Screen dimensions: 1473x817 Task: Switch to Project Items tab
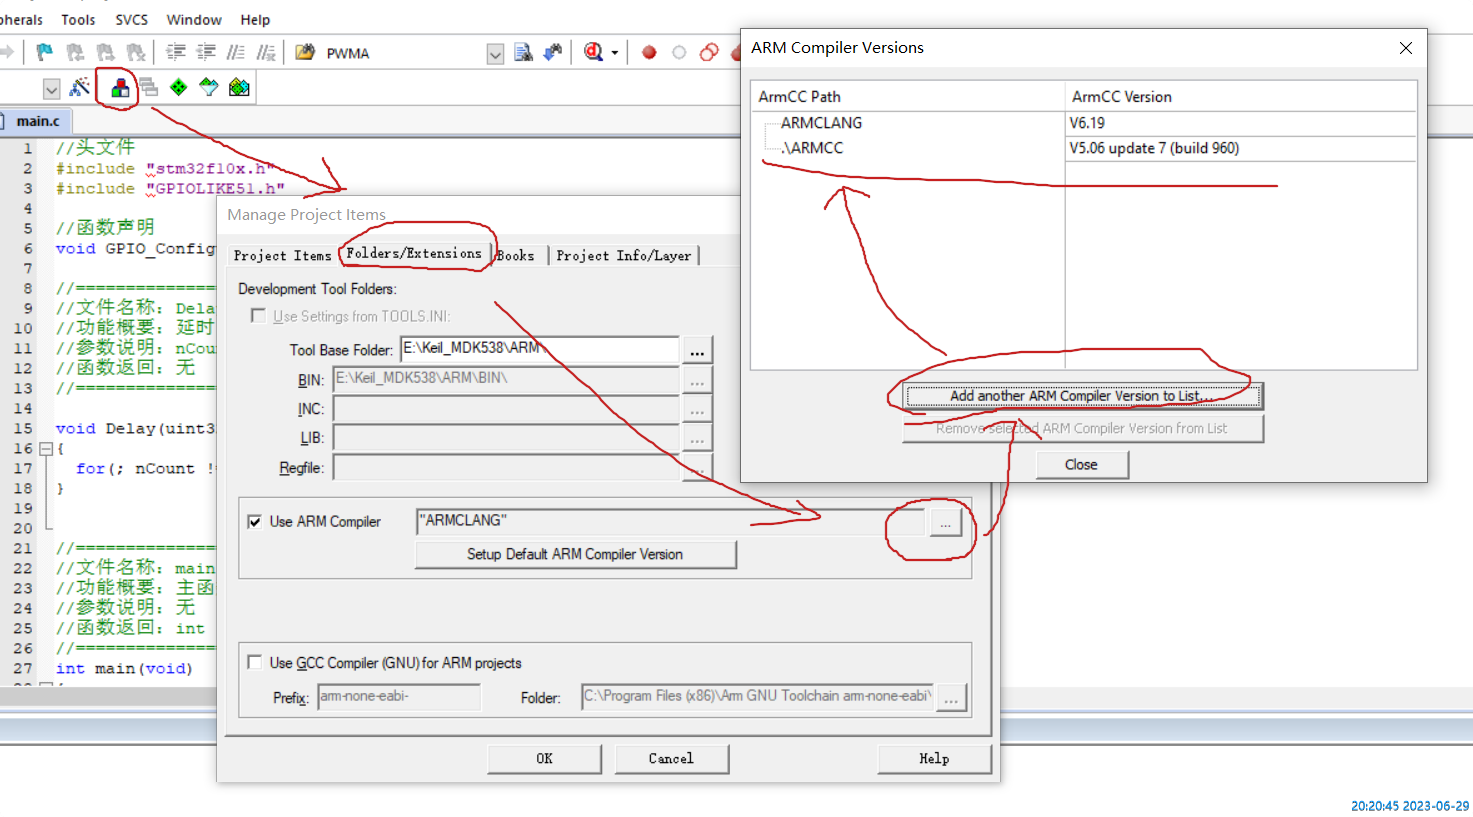tap(282, 255)
